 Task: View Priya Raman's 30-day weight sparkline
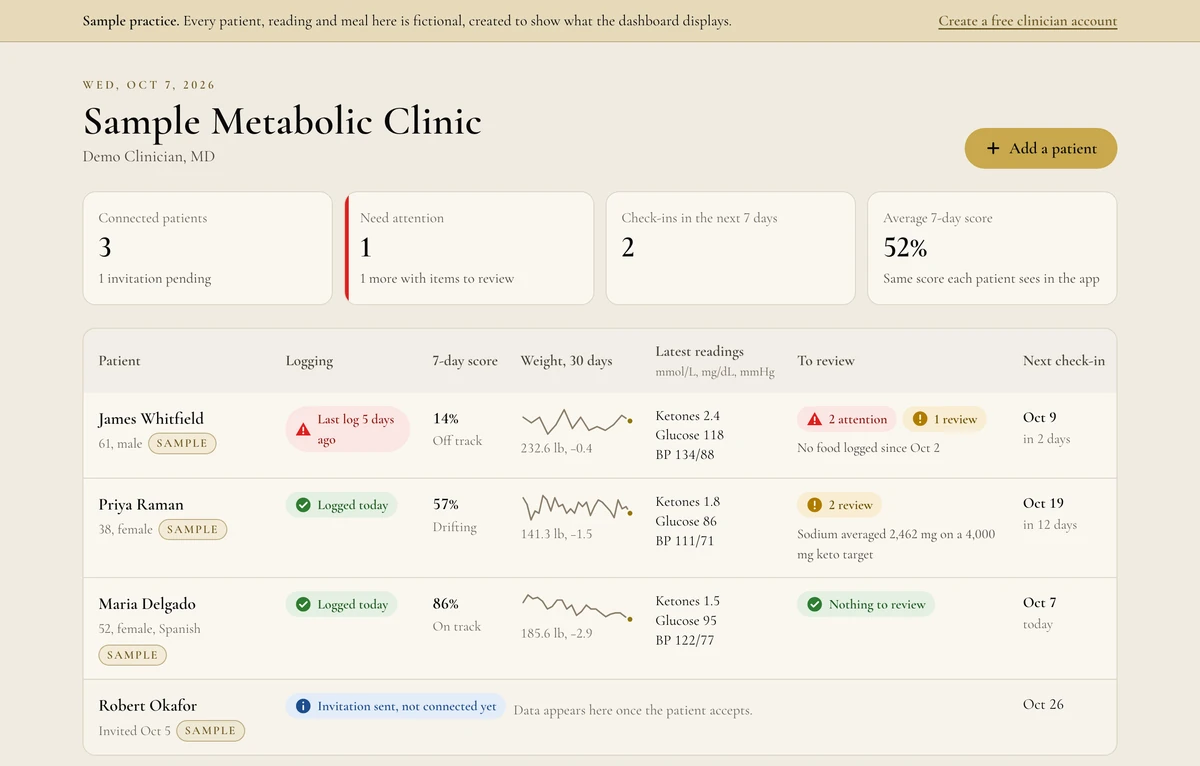577,506
